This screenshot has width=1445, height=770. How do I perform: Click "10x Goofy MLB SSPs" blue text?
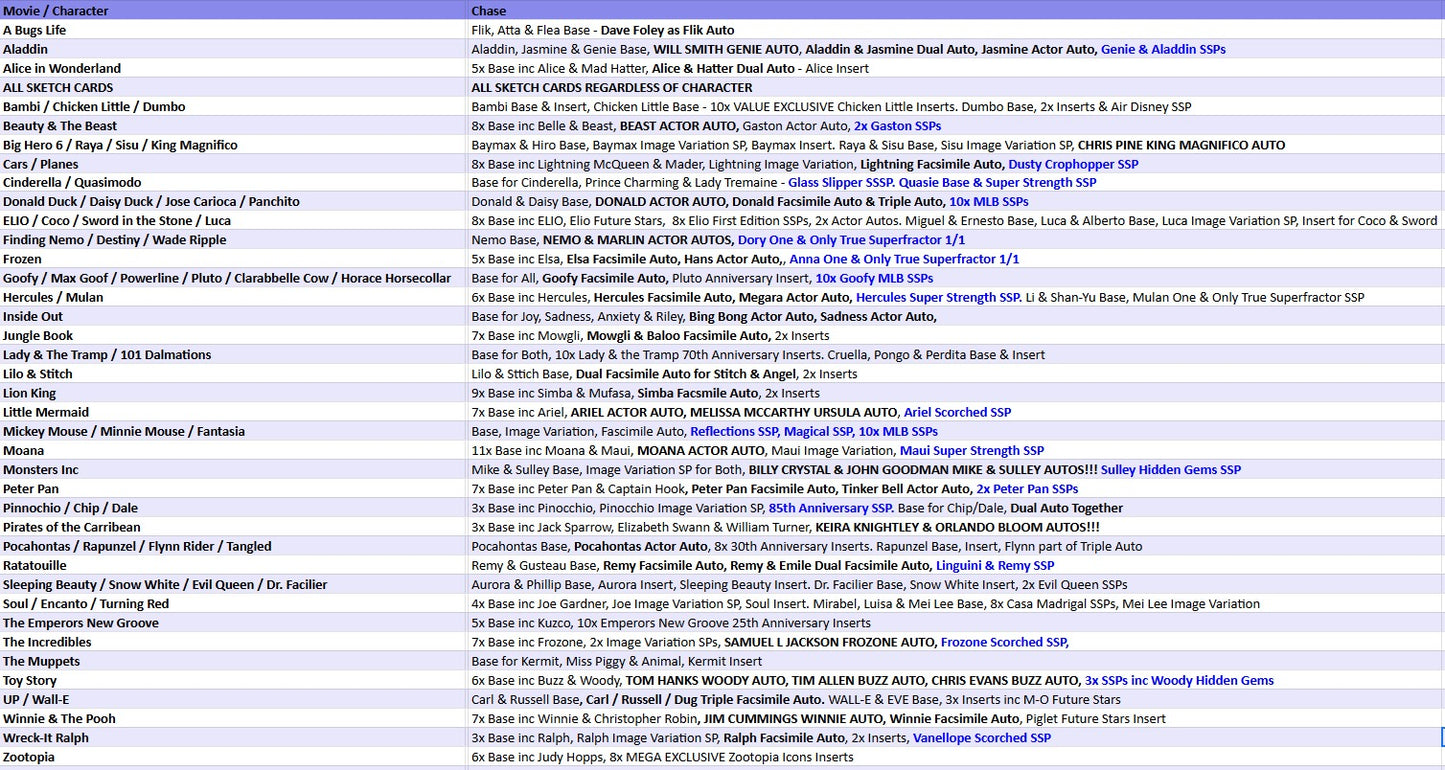tap(874, 278)
